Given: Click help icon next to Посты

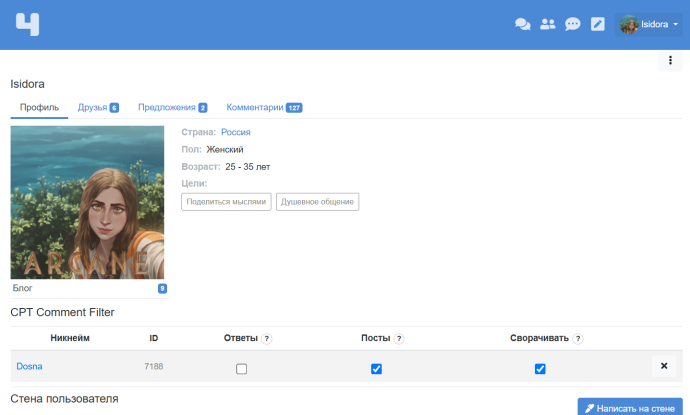Looking at the screenshot, I should [x=399, y=339].
